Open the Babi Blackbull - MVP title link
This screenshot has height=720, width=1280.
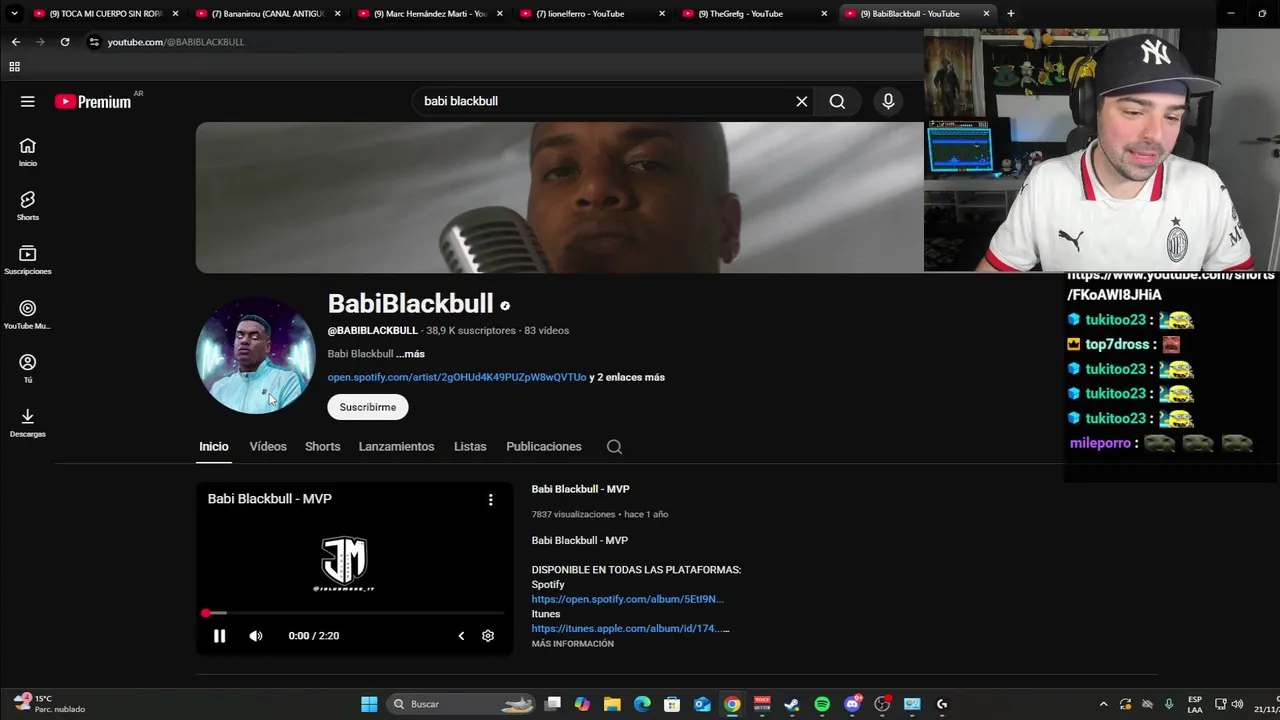(580, 489)
